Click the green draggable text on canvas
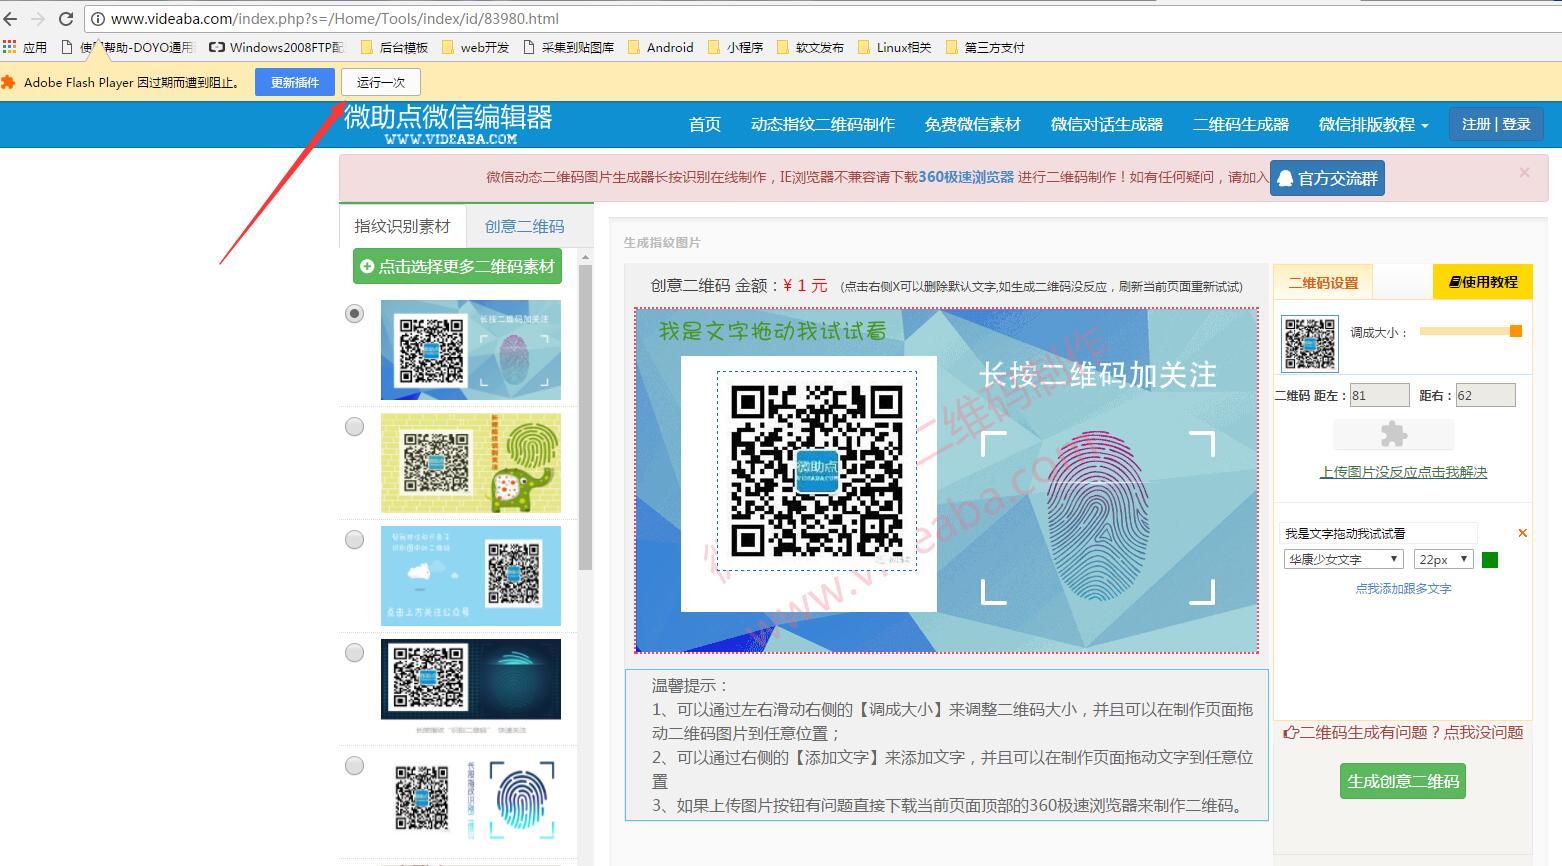This screenshot has height=866, width=1562. 772,331
